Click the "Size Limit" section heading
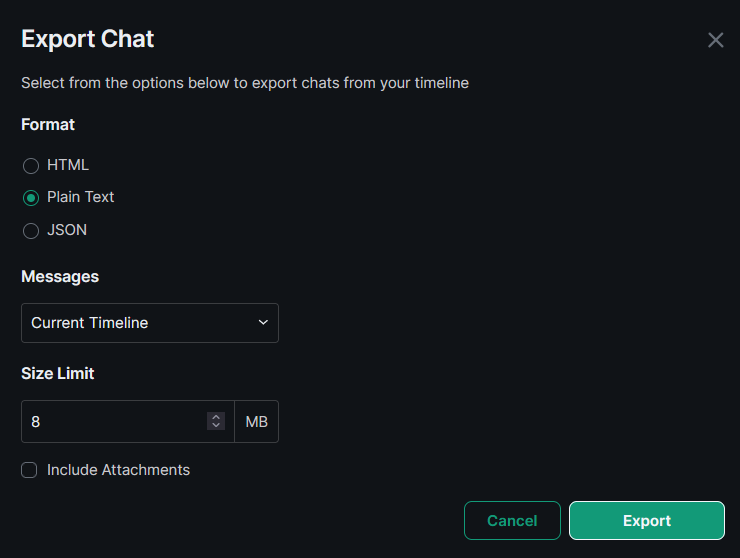Screen dimensions: 740x558 click(58, 373)
